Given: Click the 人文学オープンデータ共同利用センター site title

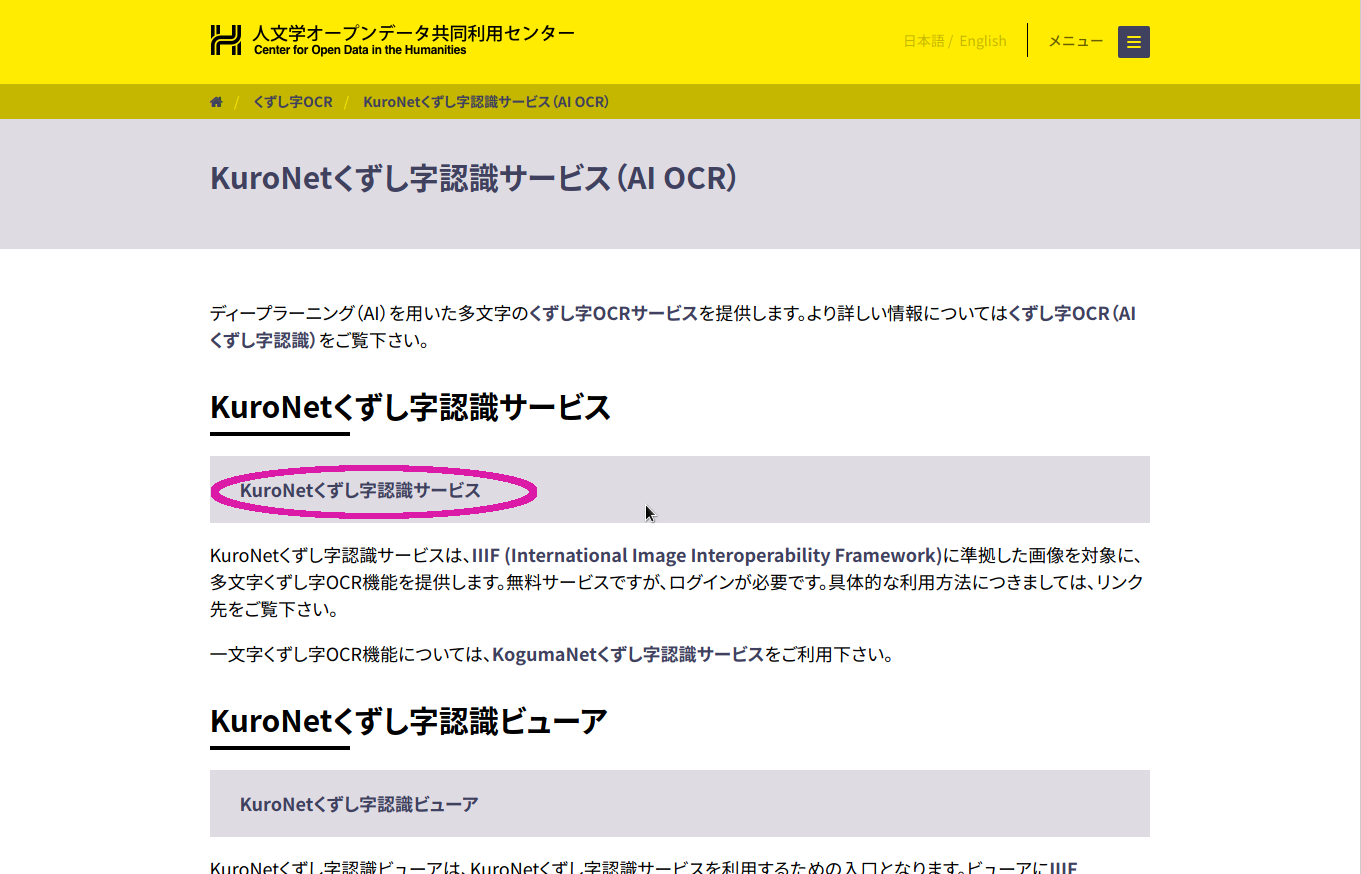Looking at the screenshot, I should coord(413,33).
